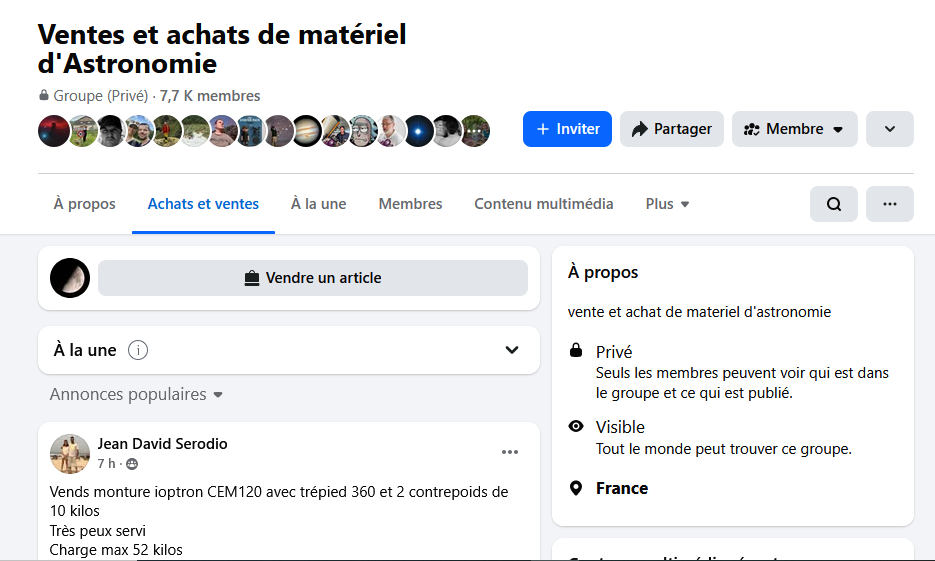Screen dimensions: 935x561
Task: Open Jean David Serodio's profile photo
Action: pos(70,454)
